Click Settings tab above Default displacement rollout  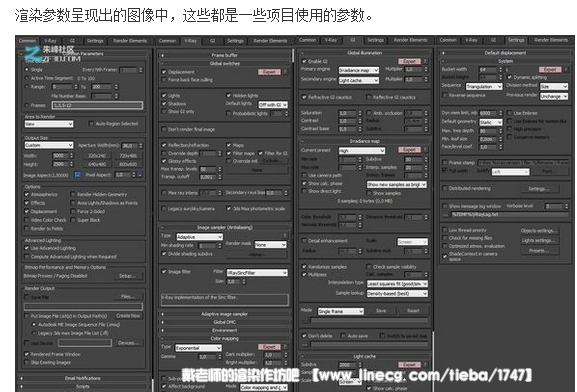(516, 40)
